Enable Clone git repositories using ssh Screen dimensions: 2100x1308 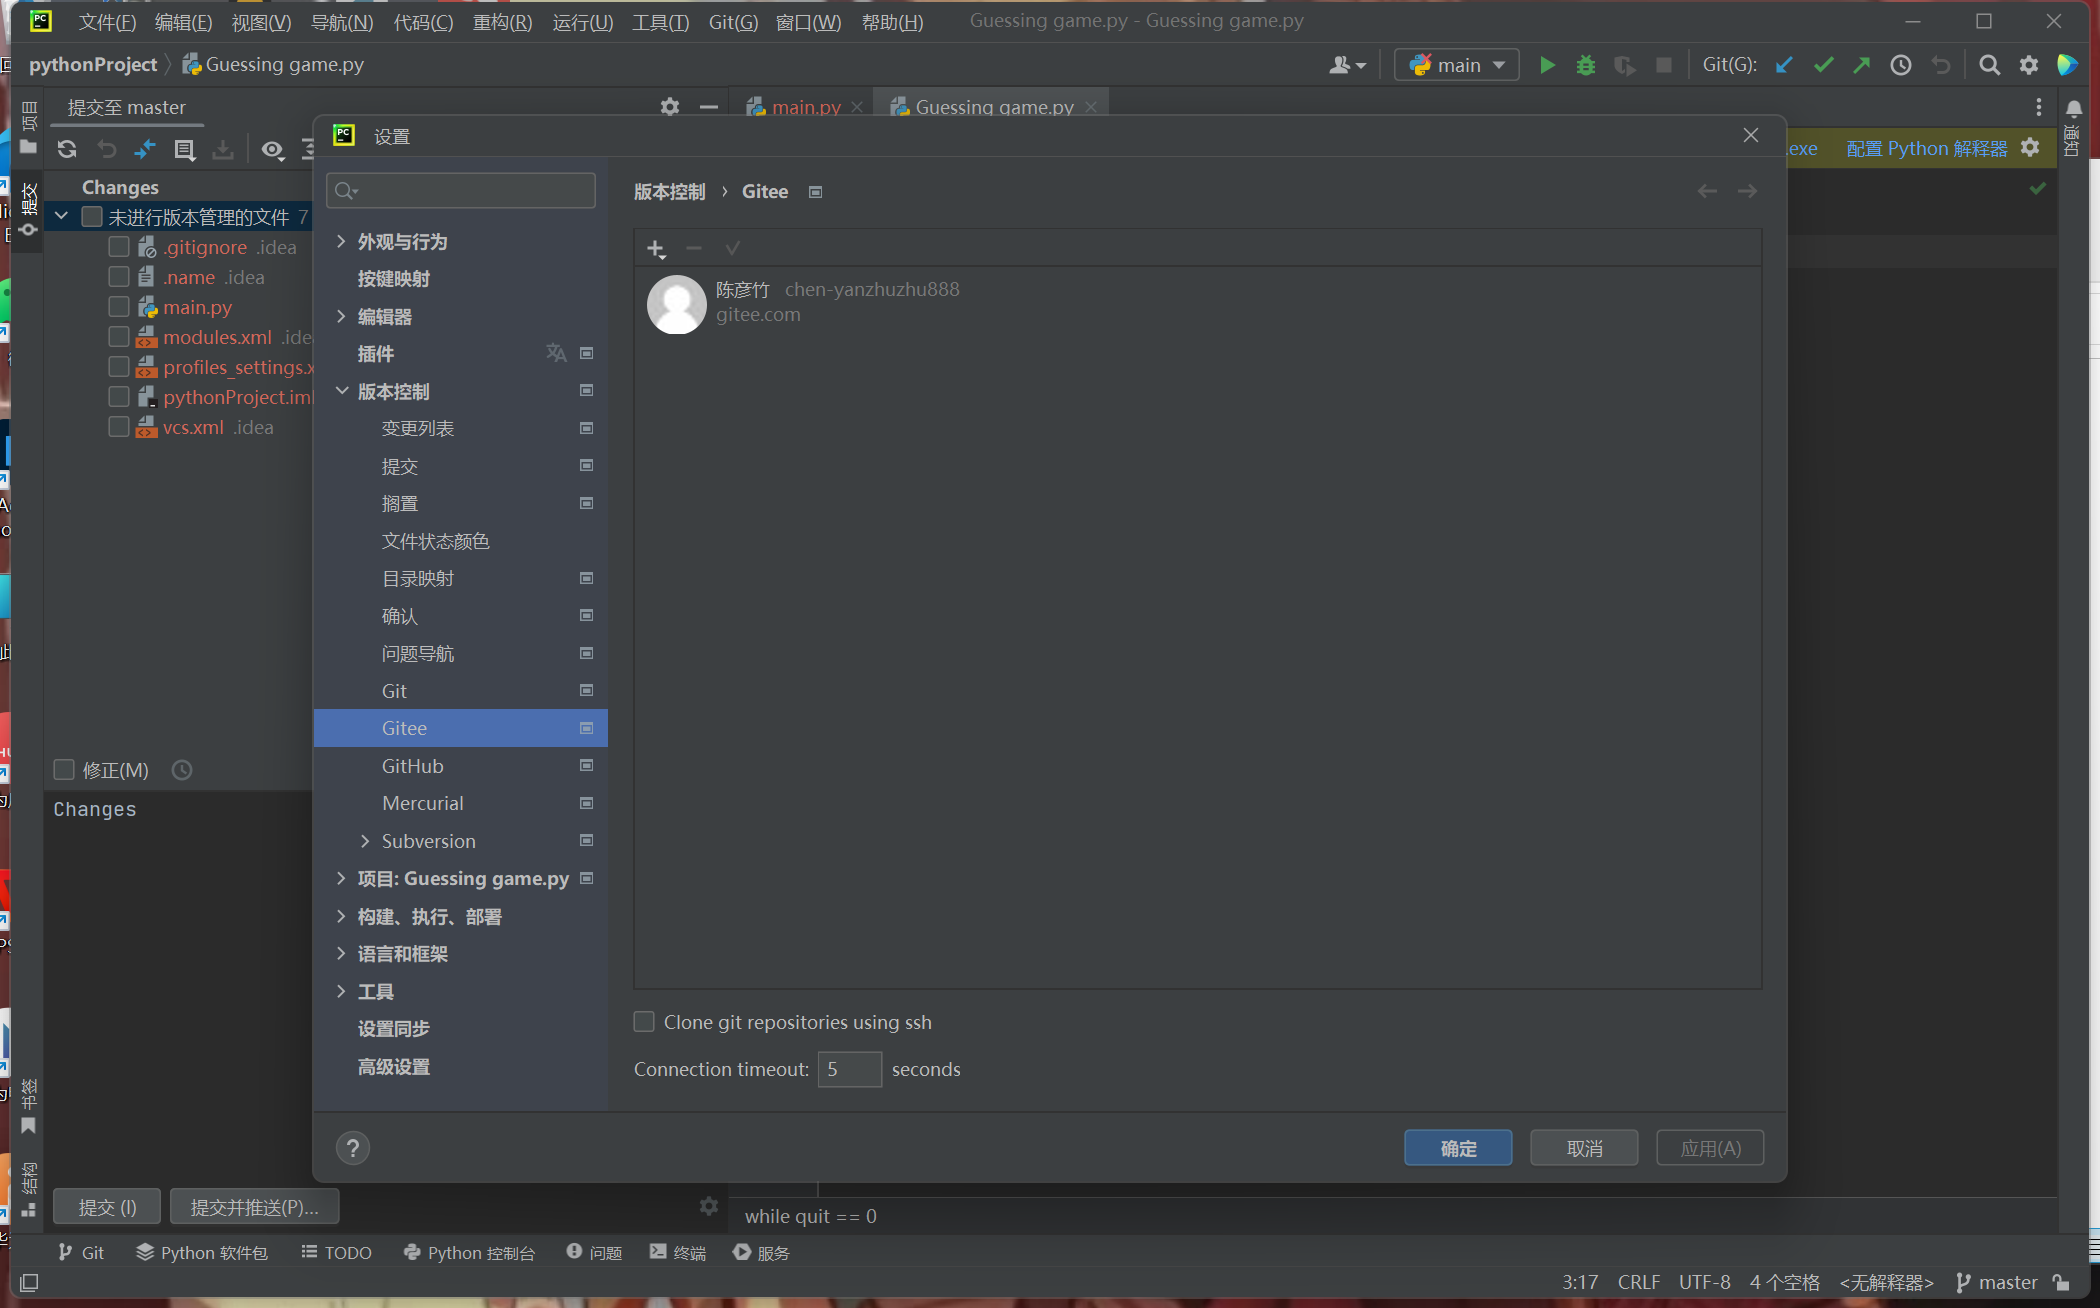tap(645, 1022)
